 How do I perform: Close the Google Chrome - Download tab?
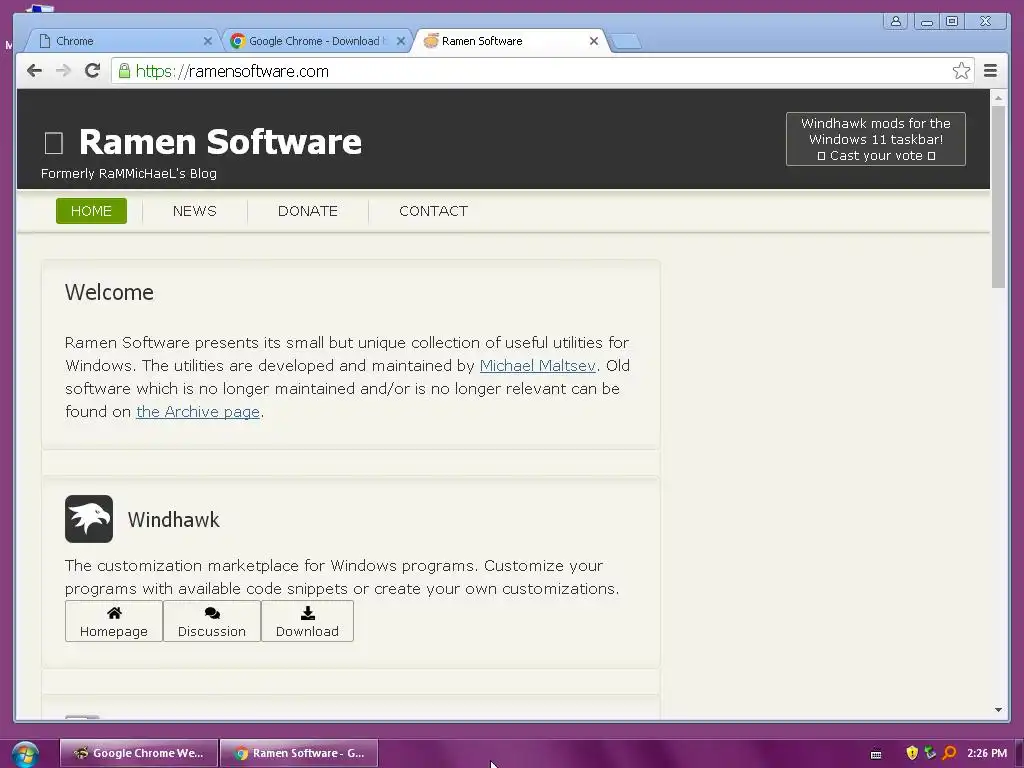point(401,41)
